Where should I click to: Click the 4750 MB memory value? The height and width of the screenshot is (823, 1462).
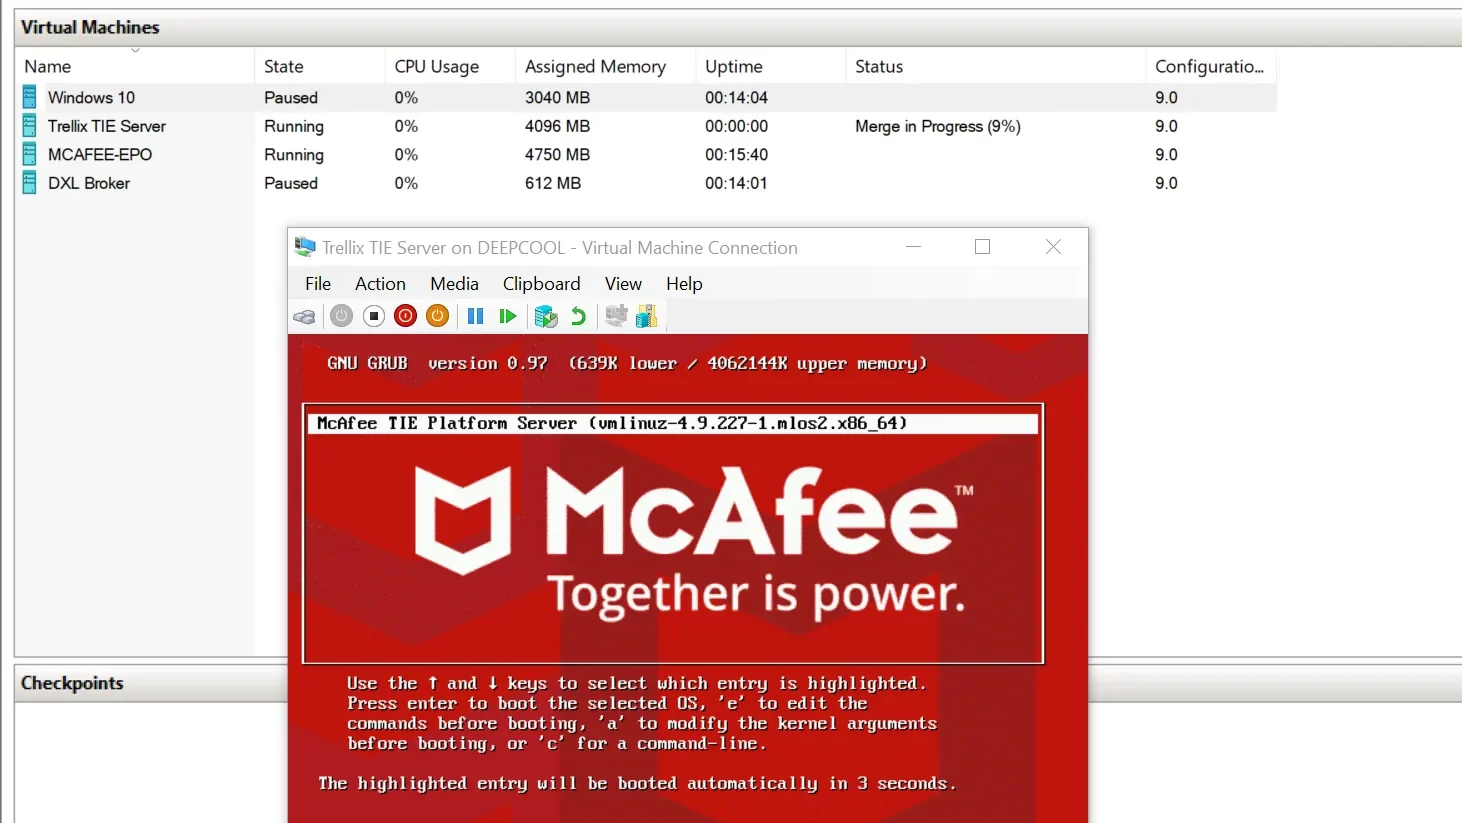coord(557,154)
